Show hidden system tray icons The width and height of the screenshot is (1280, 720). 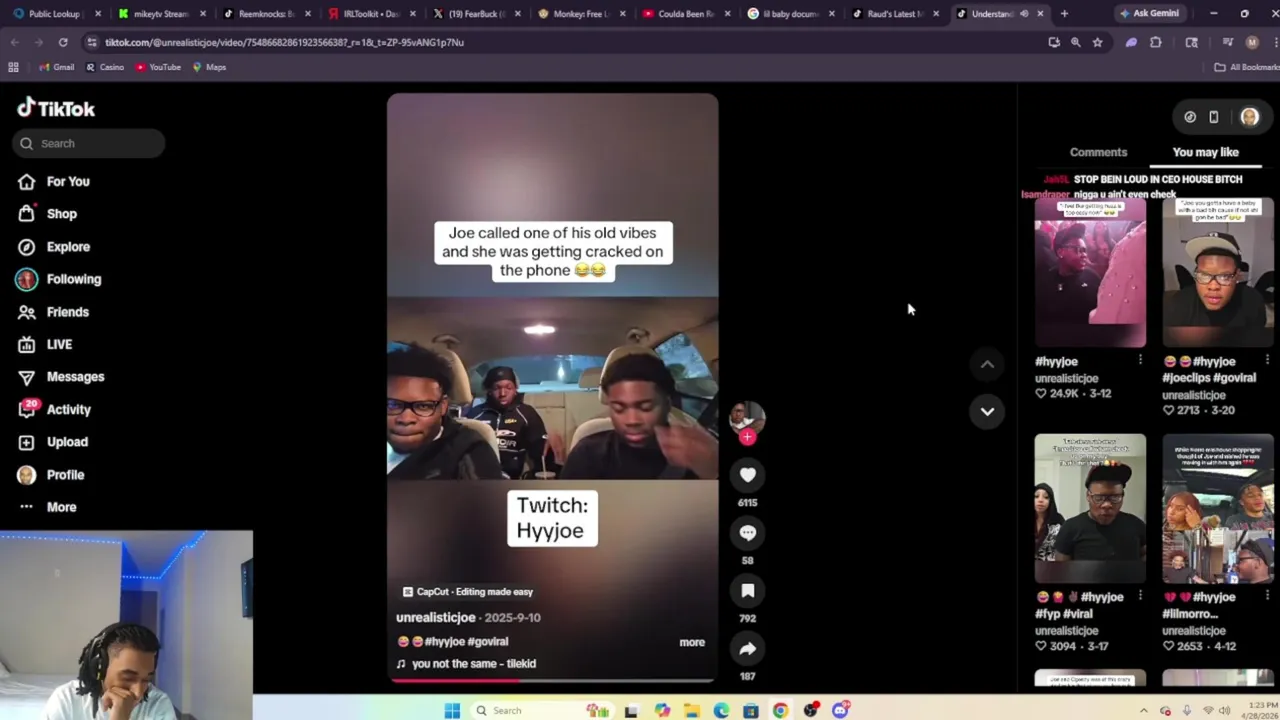pyautogui.click(x=1143, y=710)
